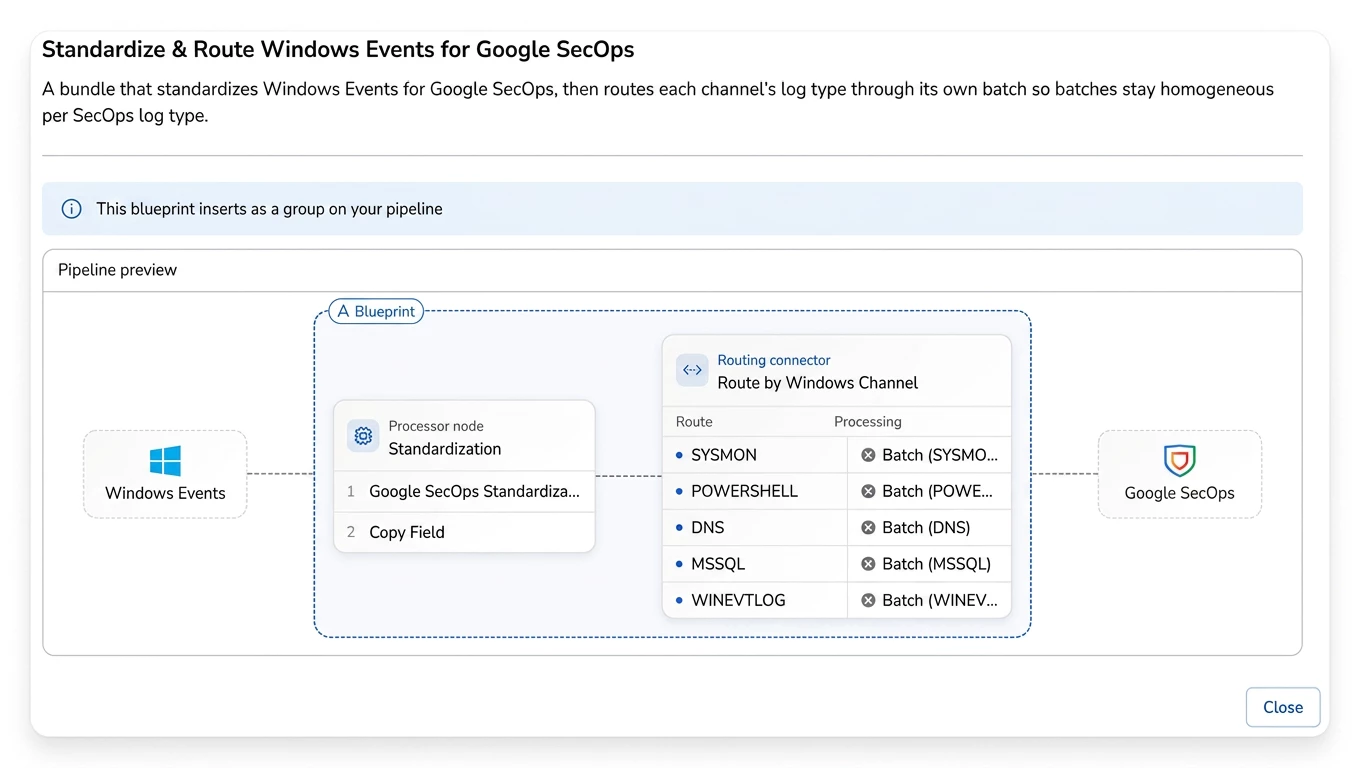
Task: Click the Blueprint group label text
Action: click(385, 311)
